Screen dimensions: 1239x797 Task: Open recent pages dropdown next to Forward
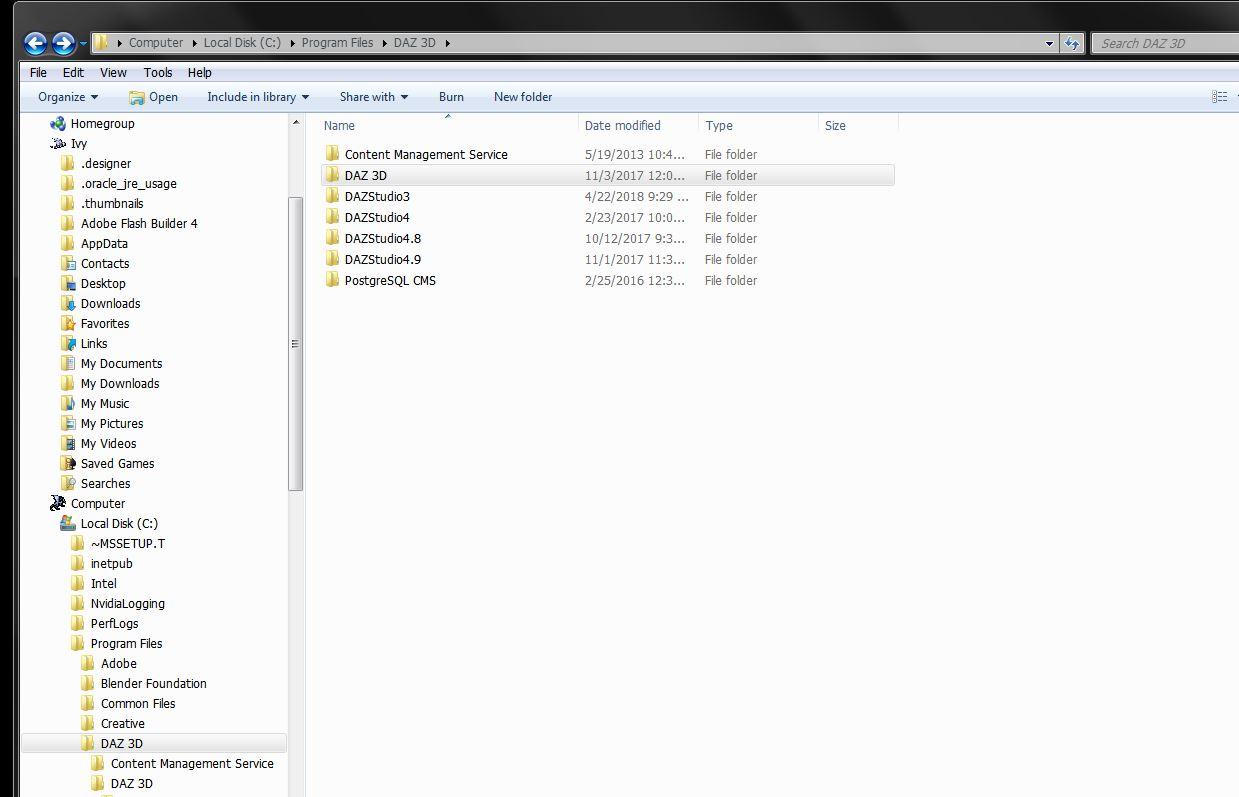(x=83, y=43)
